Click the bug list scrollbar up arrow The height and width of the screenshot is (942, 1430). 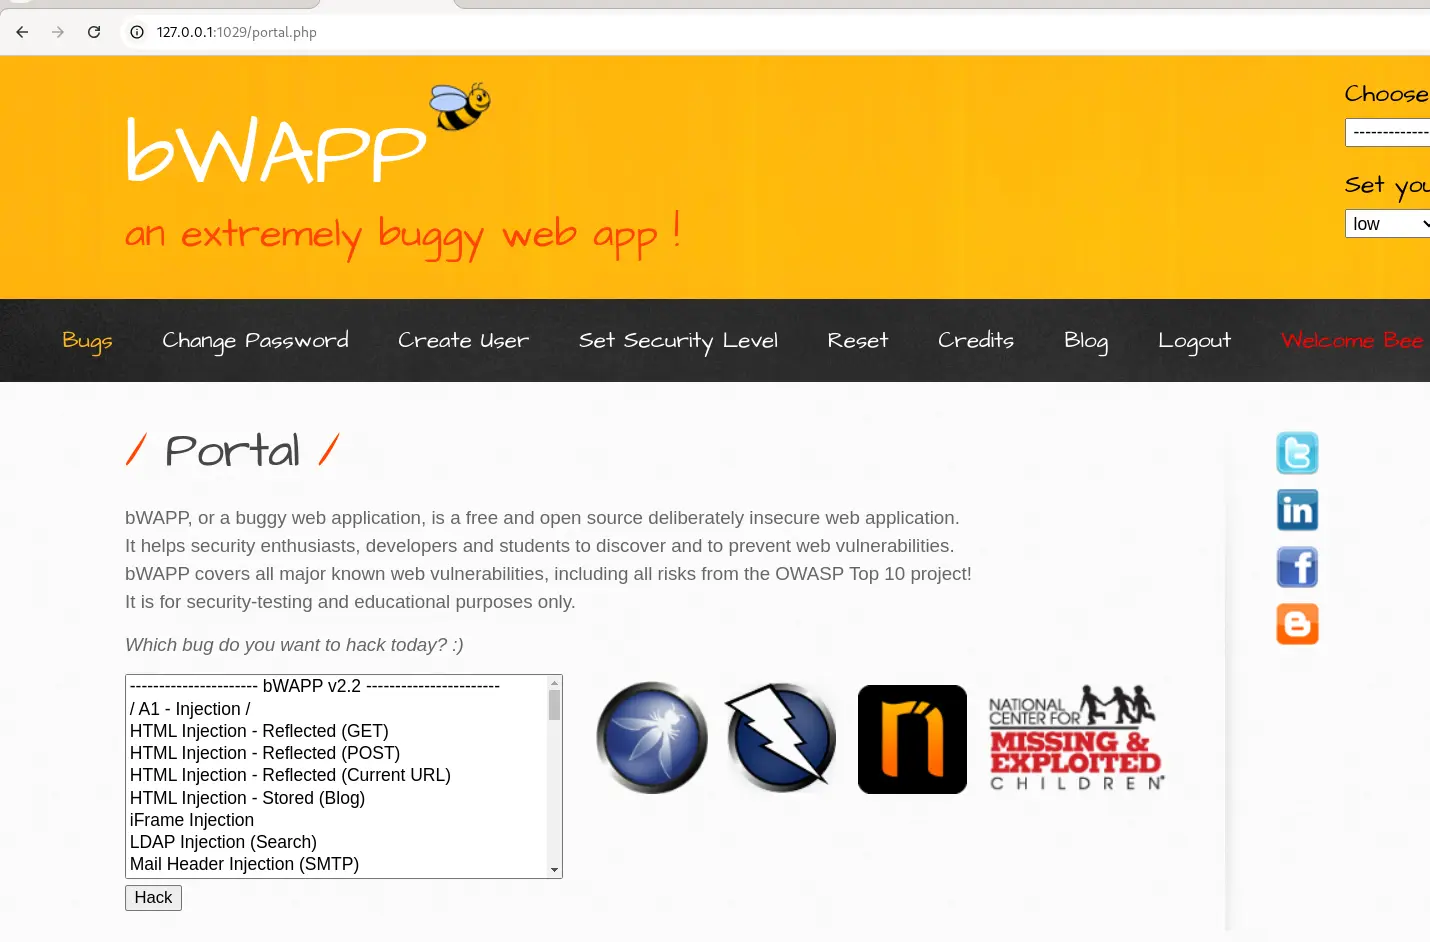click(554, 683)
